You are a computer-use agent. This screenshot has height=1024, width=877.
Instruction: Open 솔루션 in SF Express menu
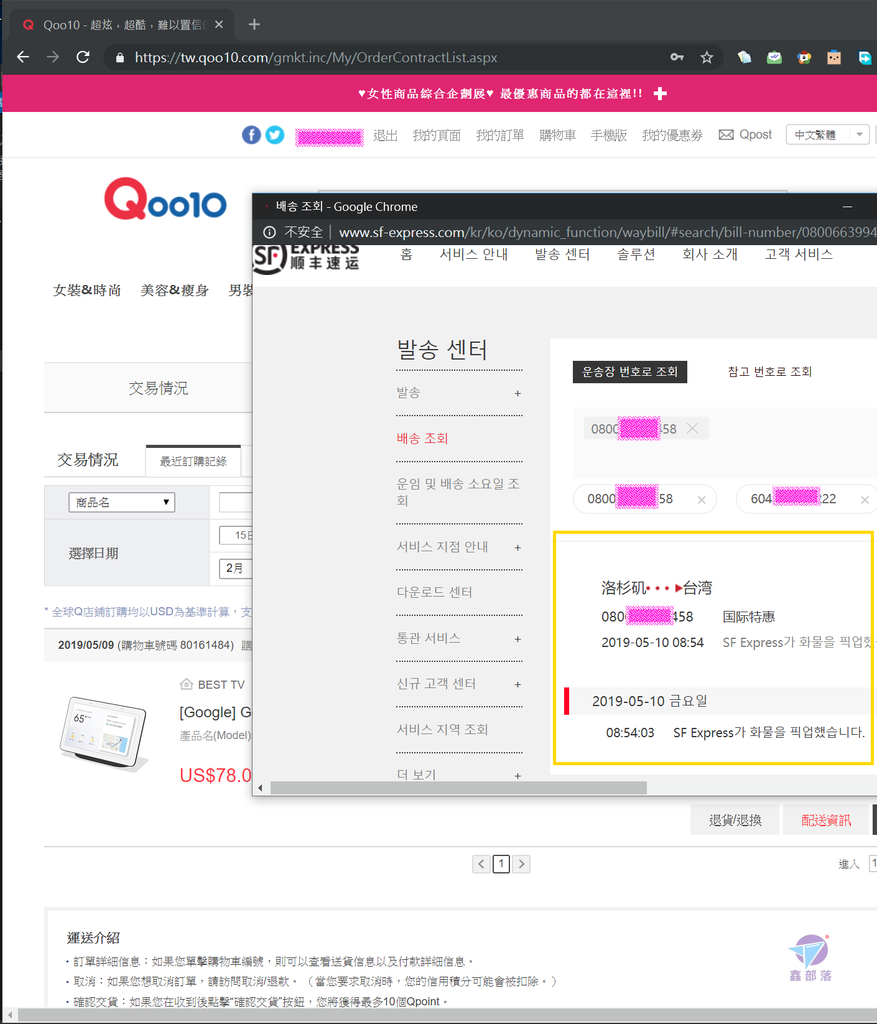pos(636,254)
